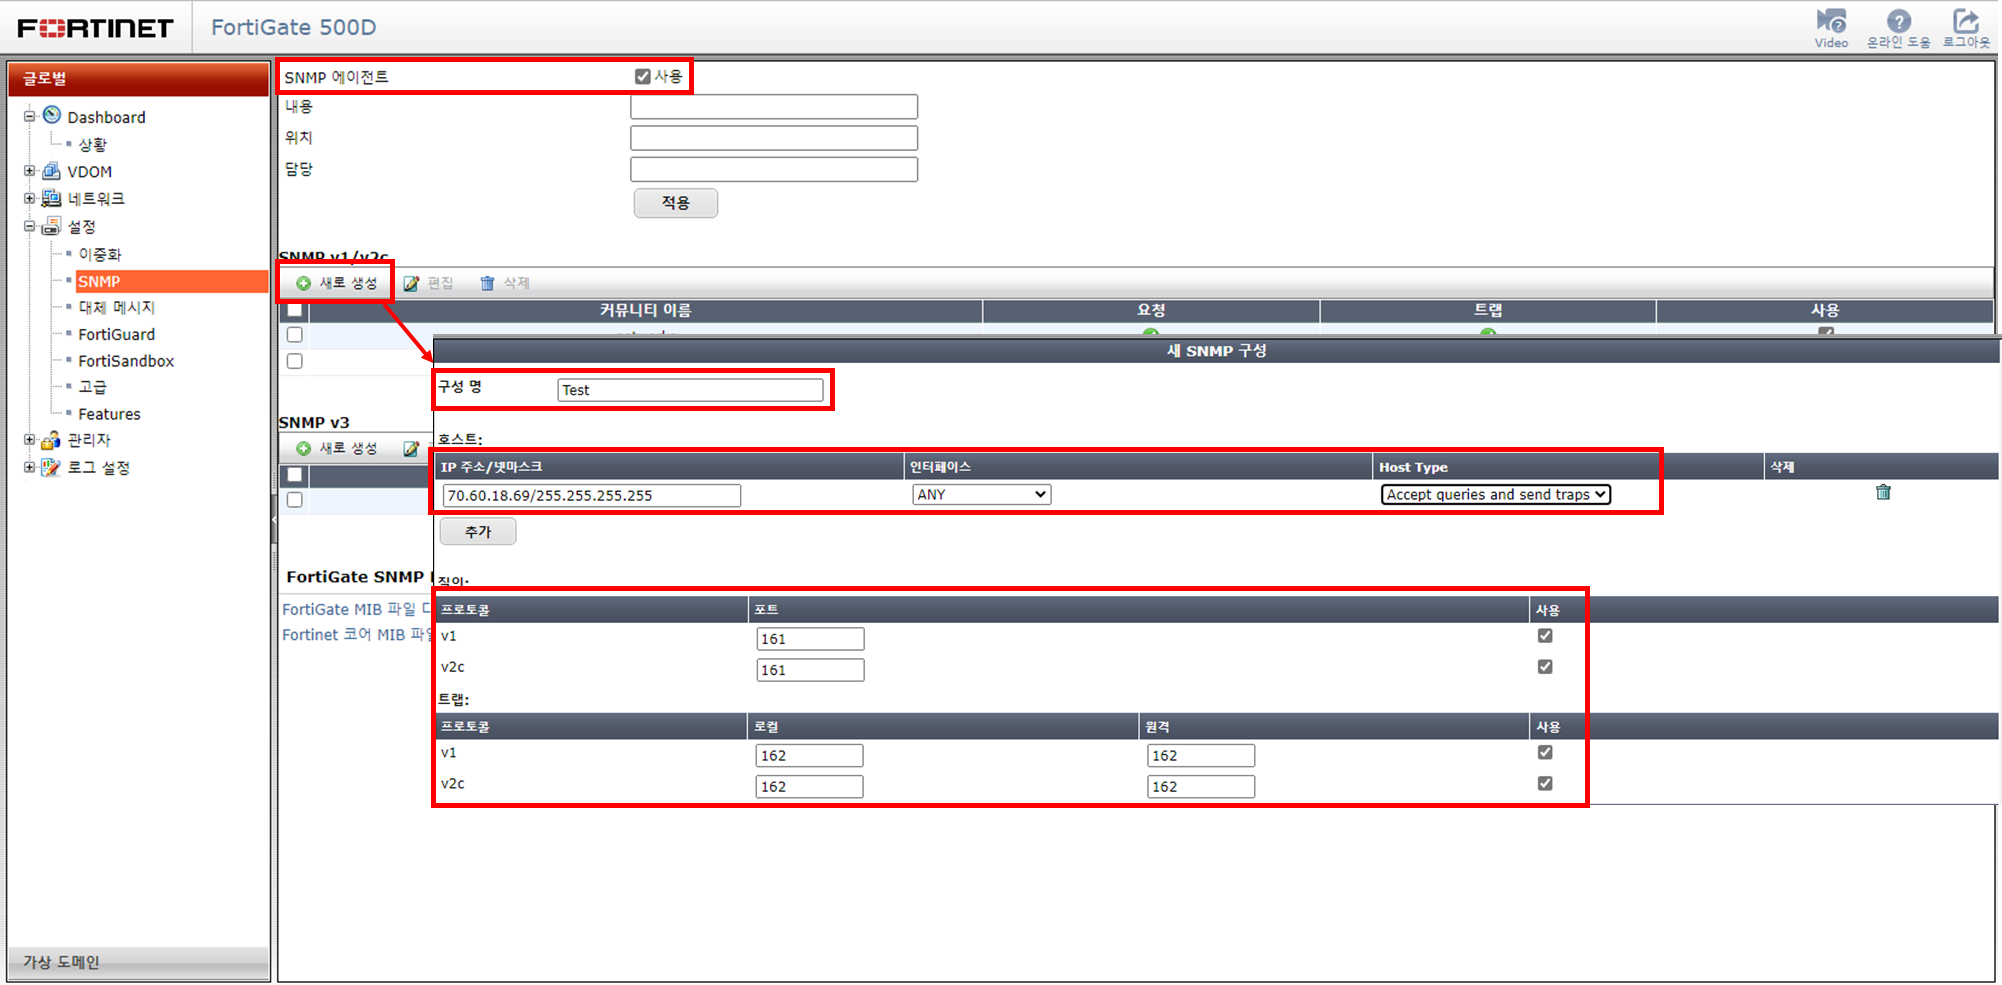The width and height of the screenshot is (2002, 985).
Task: Click the VDOM tree icon
Action: coord(52,171)
